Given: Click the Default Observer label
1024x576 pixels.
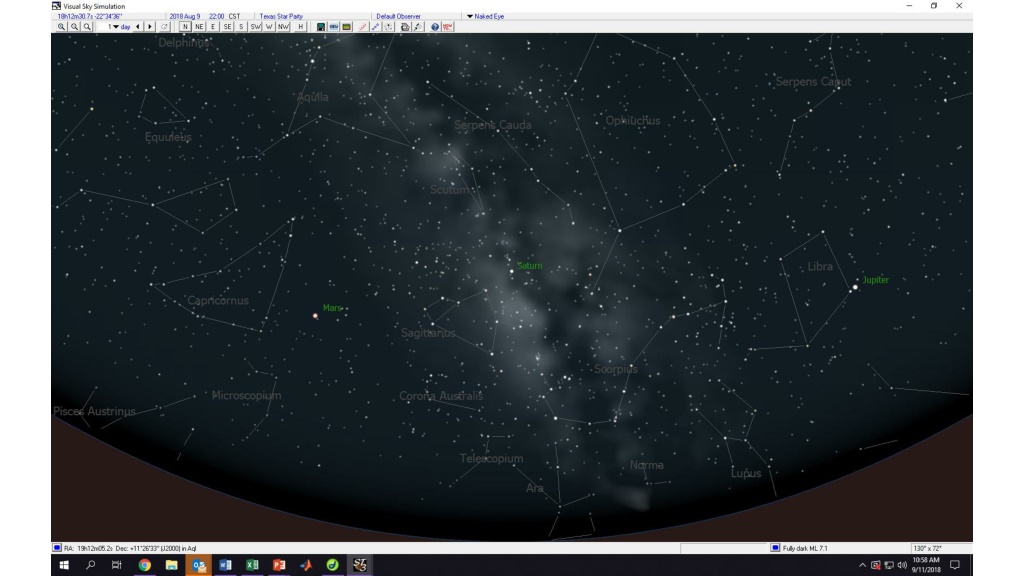Looking at the screenshot, I should 398,16.
